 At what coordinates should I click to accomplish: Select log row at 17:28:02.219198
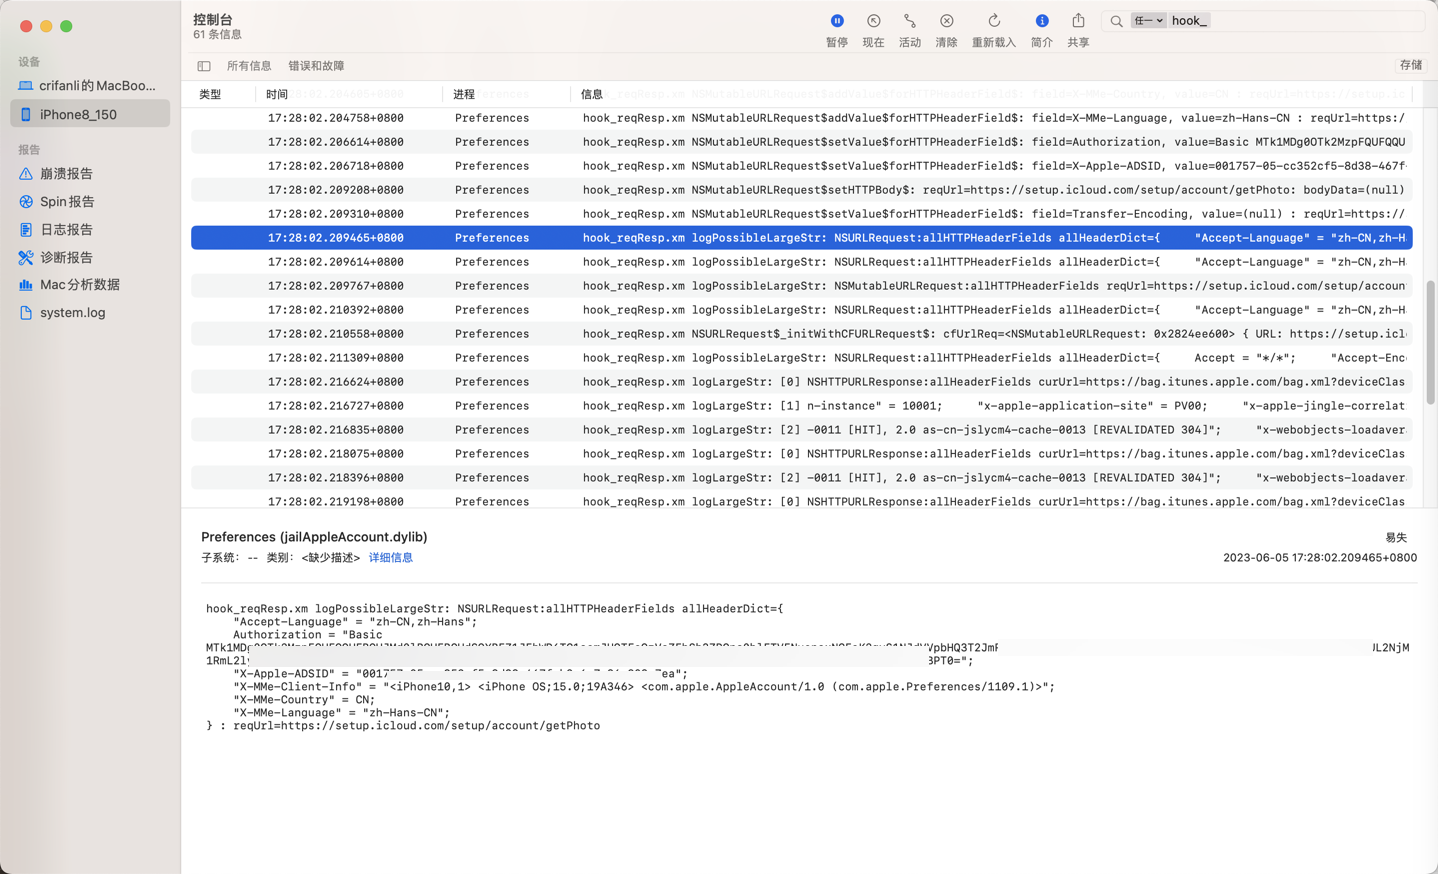coord(801,500)
